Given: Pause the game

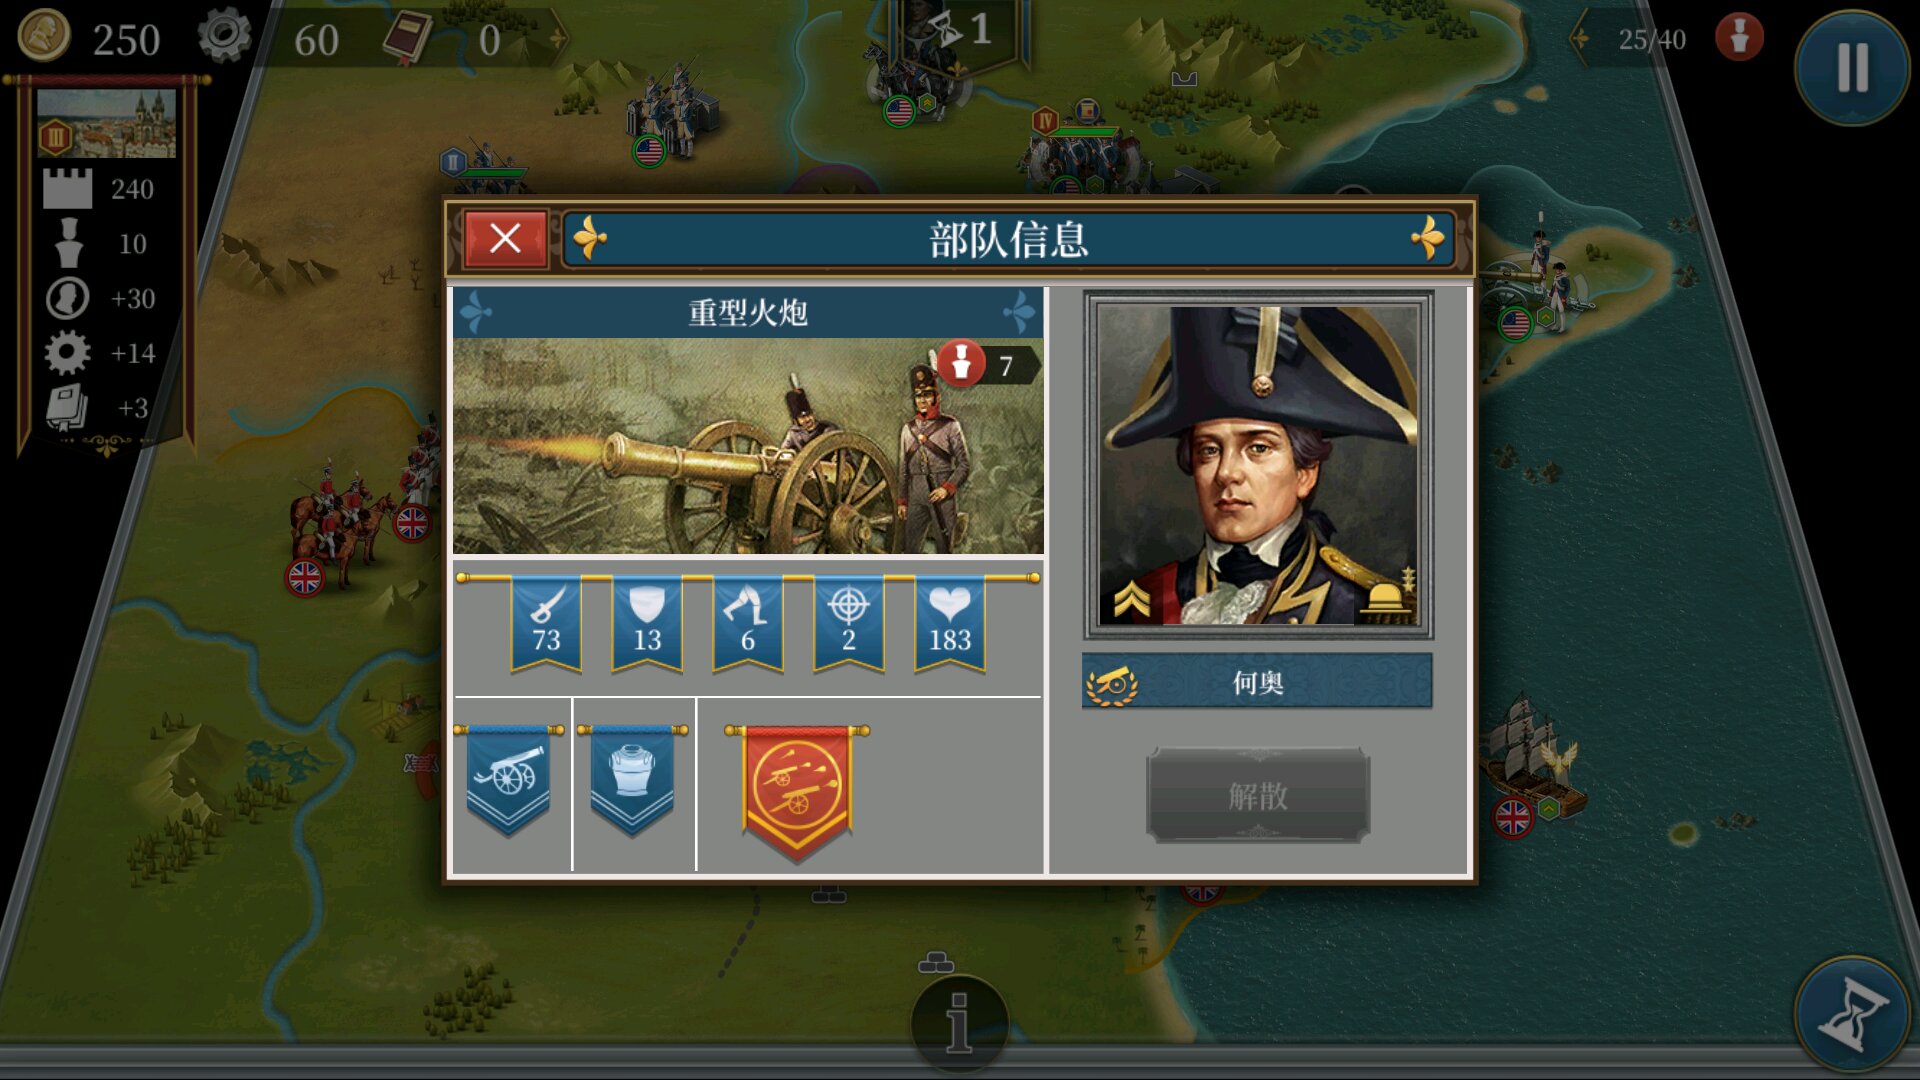Looking at the screenshot, I should [1852, 68].
